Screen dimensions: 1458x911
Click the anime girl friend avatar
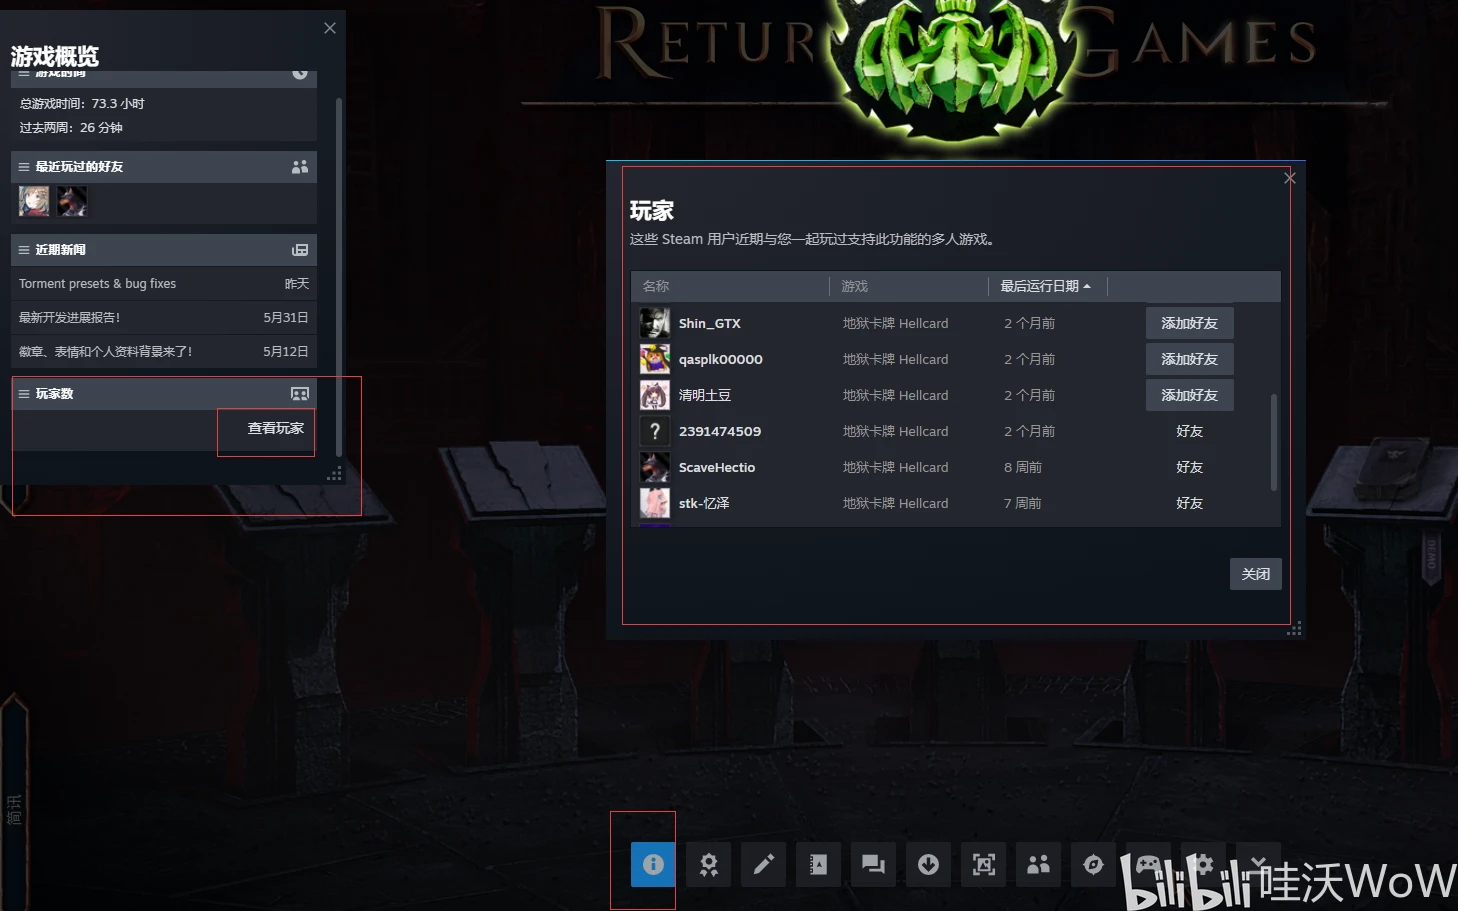34,201
